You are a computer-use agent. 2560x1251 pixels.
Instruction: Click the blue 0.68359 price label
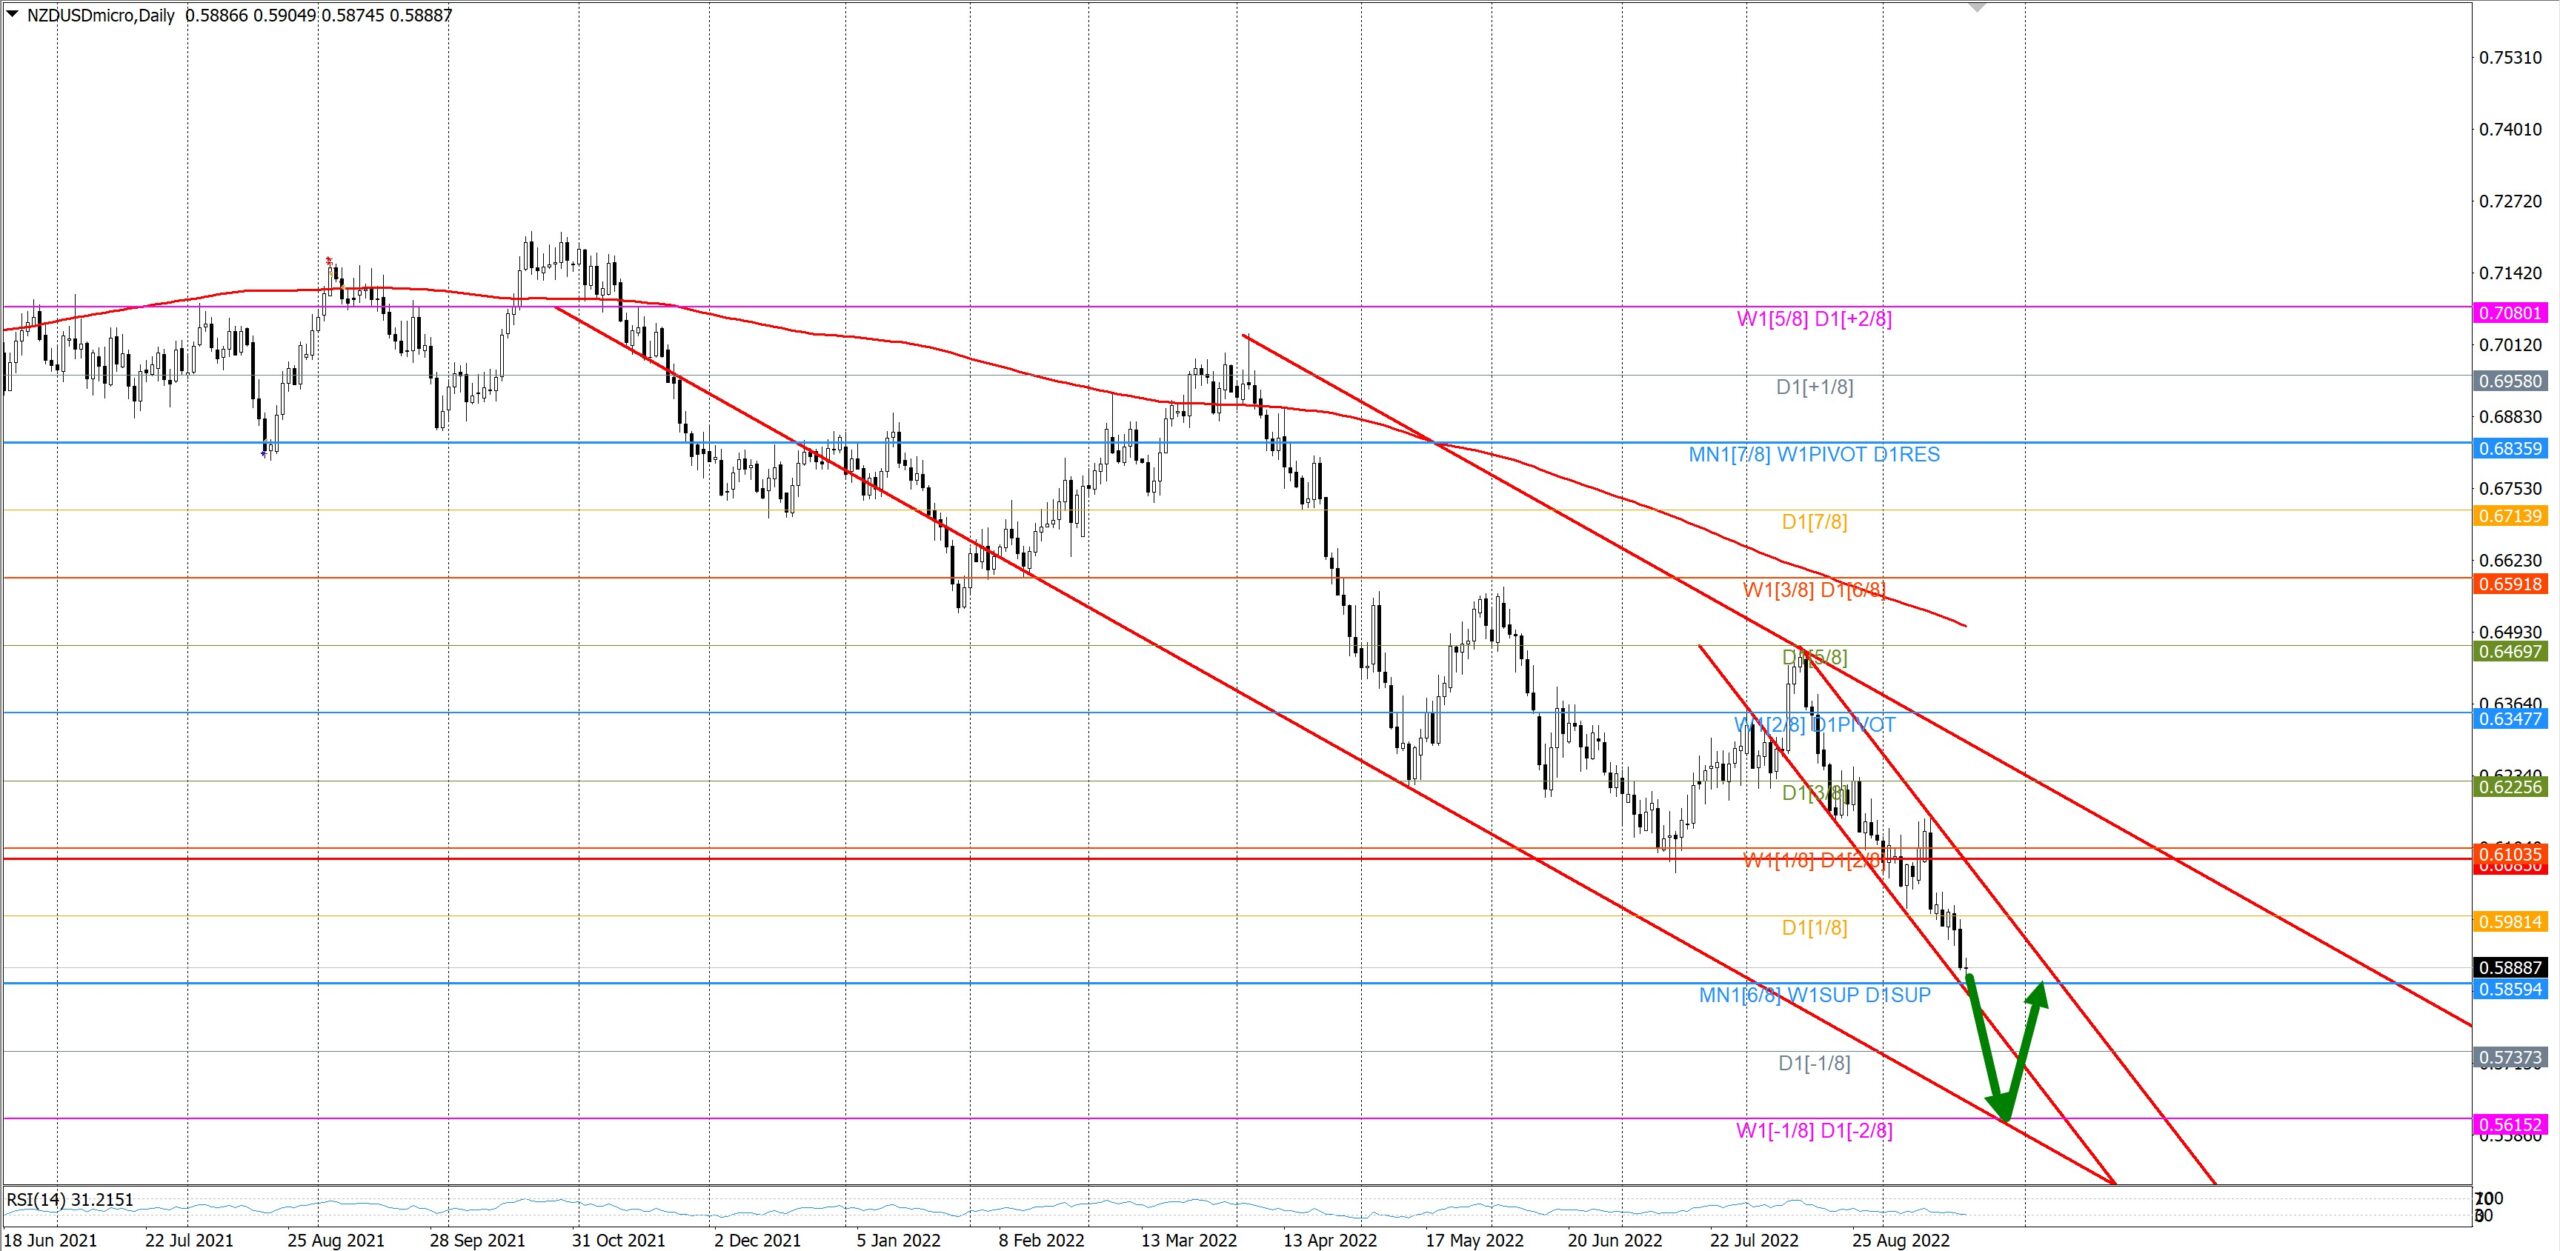coord(2510,448)
